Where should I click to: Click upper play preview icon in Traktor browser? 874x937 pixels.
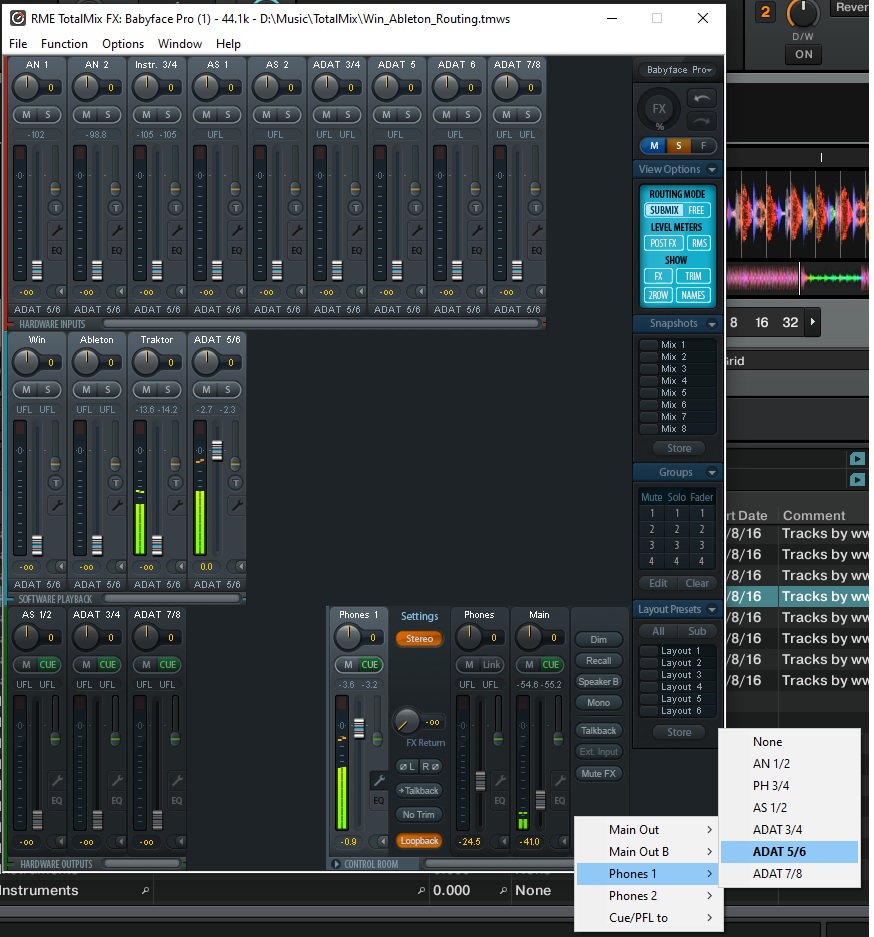tap(857, 458)
